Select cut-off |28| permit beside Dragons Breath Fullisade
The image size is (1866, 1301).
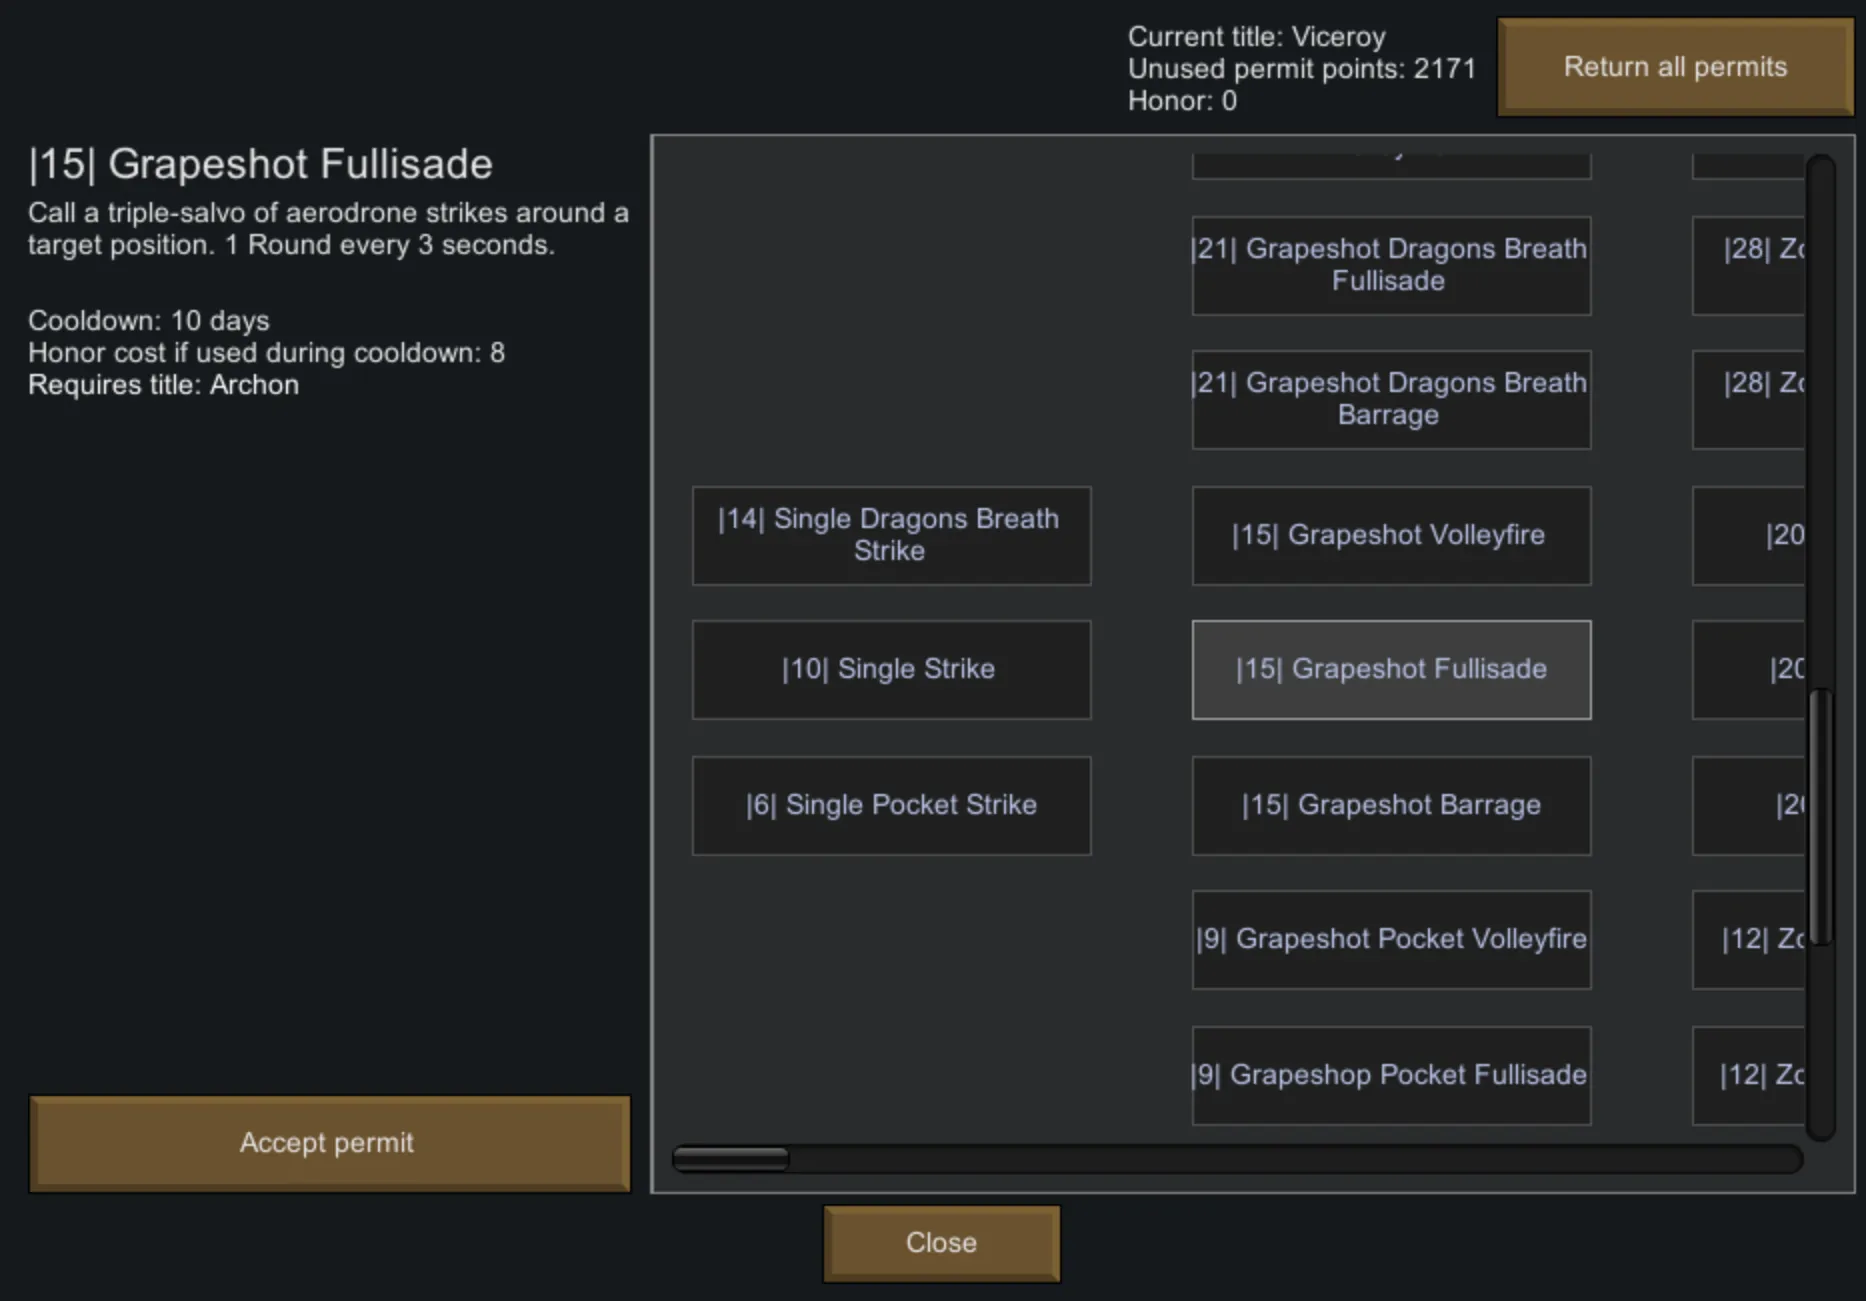(1750, 265)
